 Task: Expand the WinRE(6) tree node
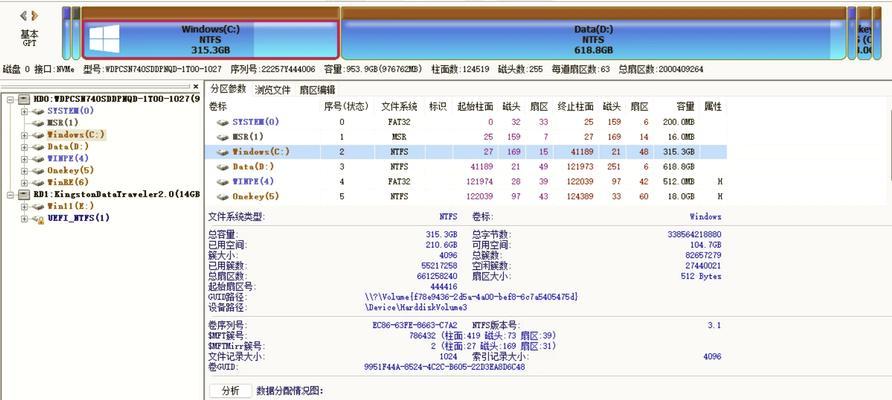tap(24, 183)
